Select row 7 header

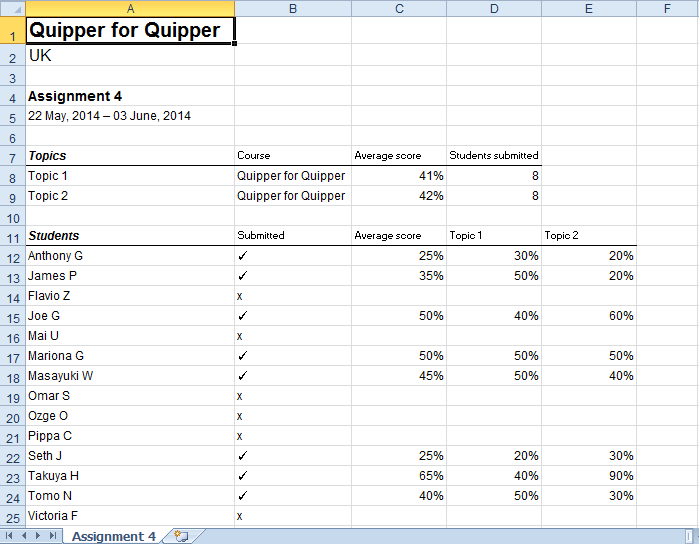pyautogui.click(x=12, y=156)
